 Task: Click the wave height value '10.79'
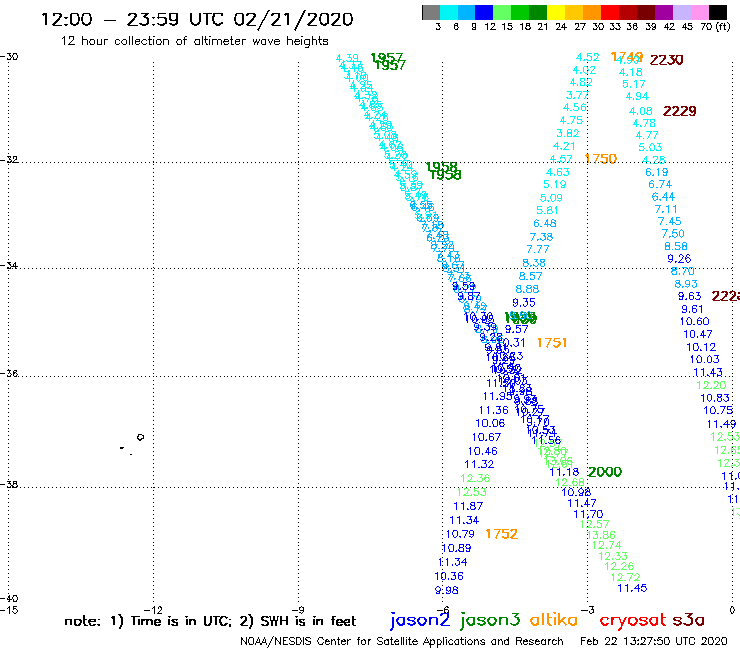(x=460, y=534)
